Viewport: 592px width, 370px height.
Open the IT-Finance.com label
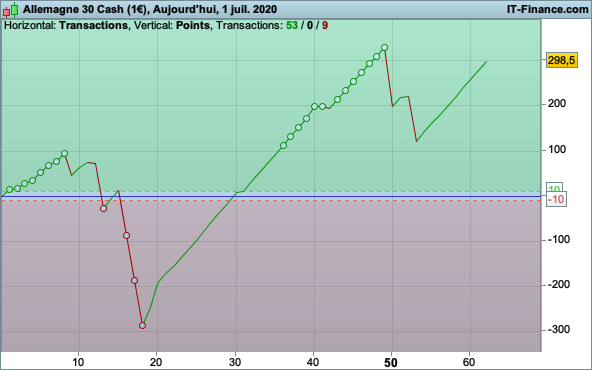pyautogui.click(x=547, y=9)
